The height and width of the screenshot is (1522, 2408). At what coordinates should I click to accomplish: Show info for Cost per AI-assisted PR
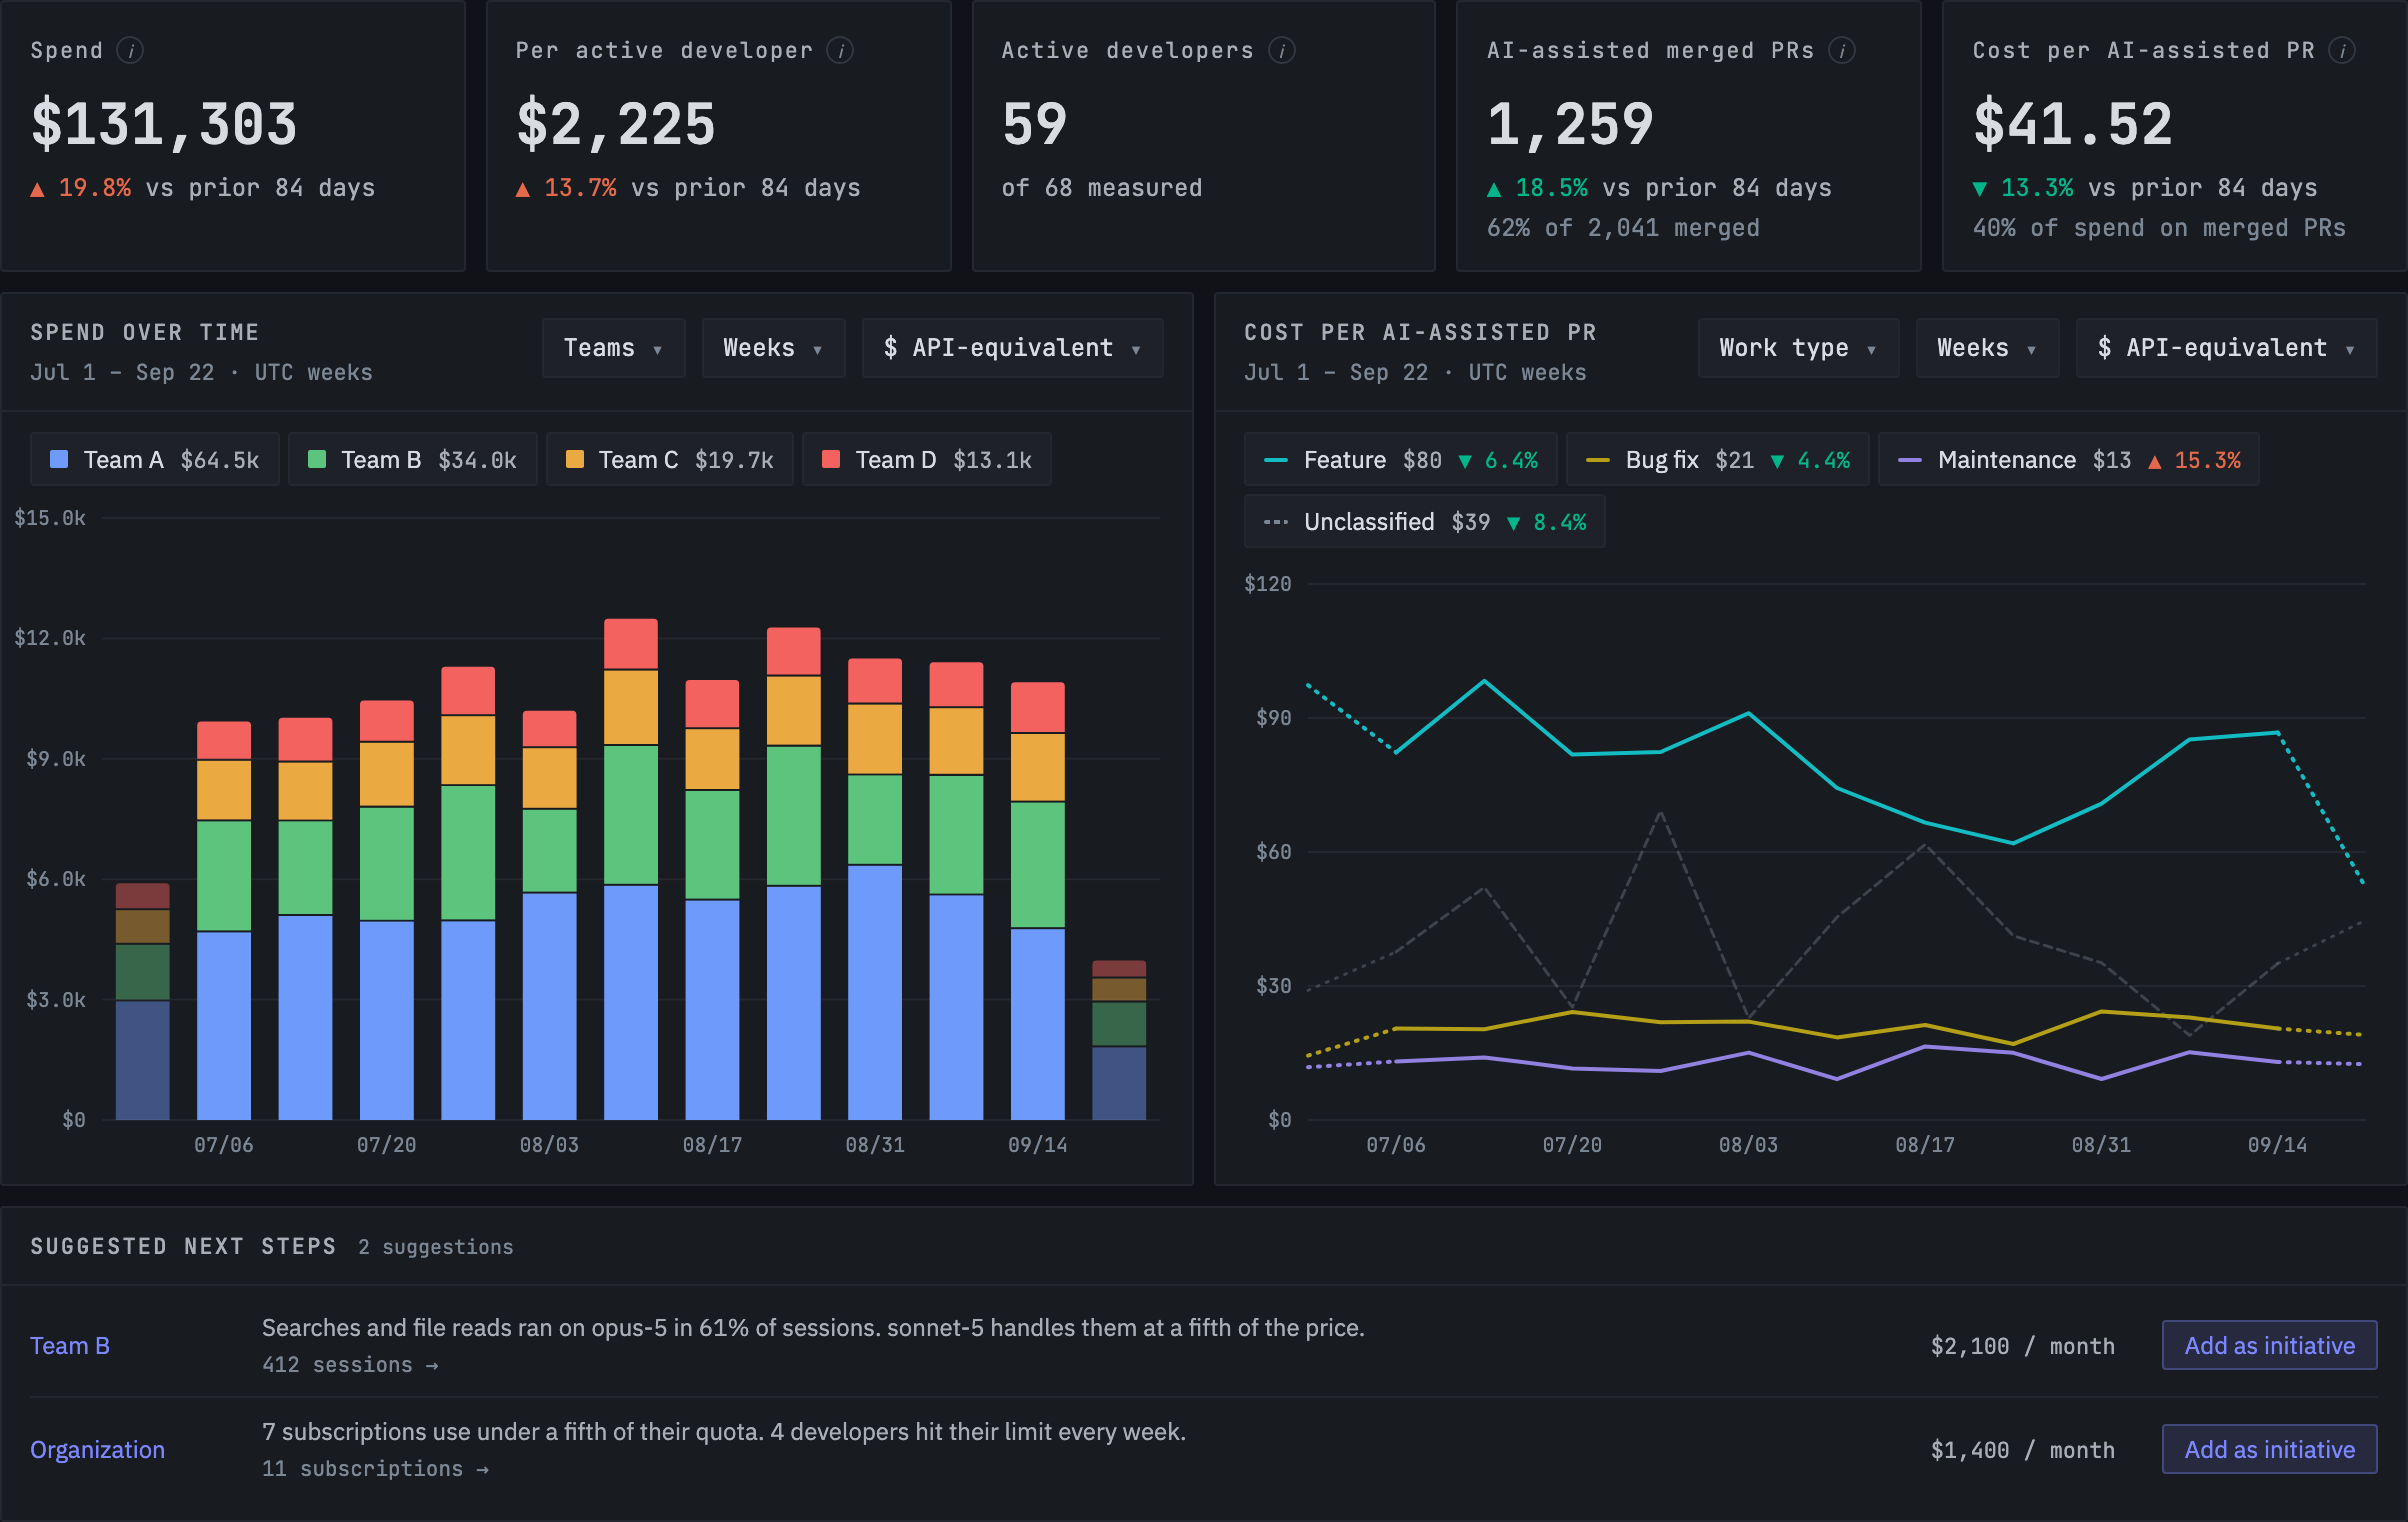tap(2342, 50)
